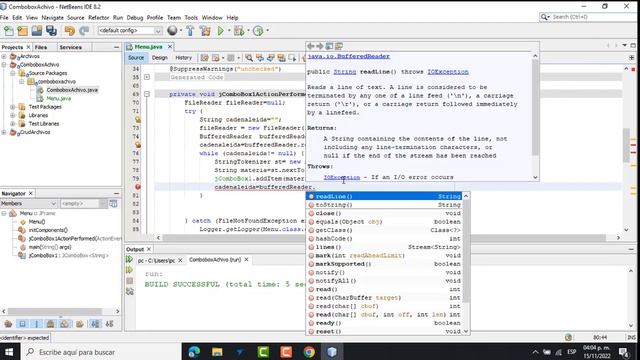
Task: Collapse the ComboboxAchivo project node
Action: click(4, 65)
